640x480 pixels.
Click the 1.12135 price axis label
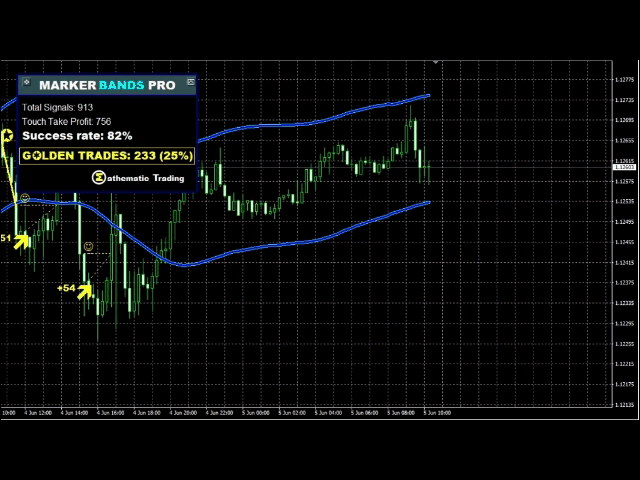[x=624, y=405]
